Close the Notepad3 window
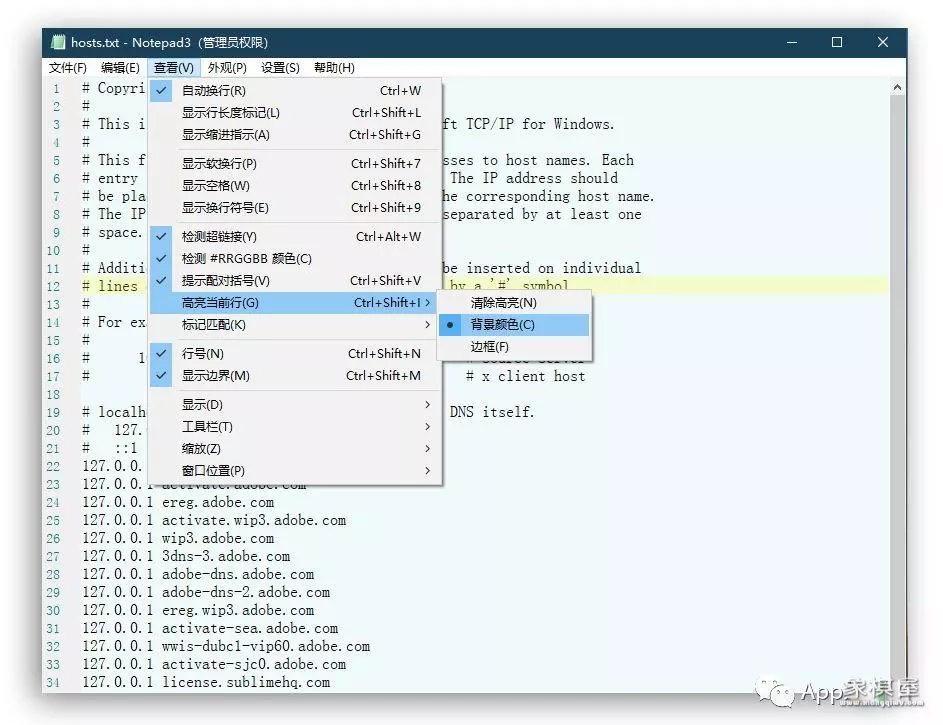Image resolution: width=943 pixels, height=725 pixels. click(x=882, y=42)
